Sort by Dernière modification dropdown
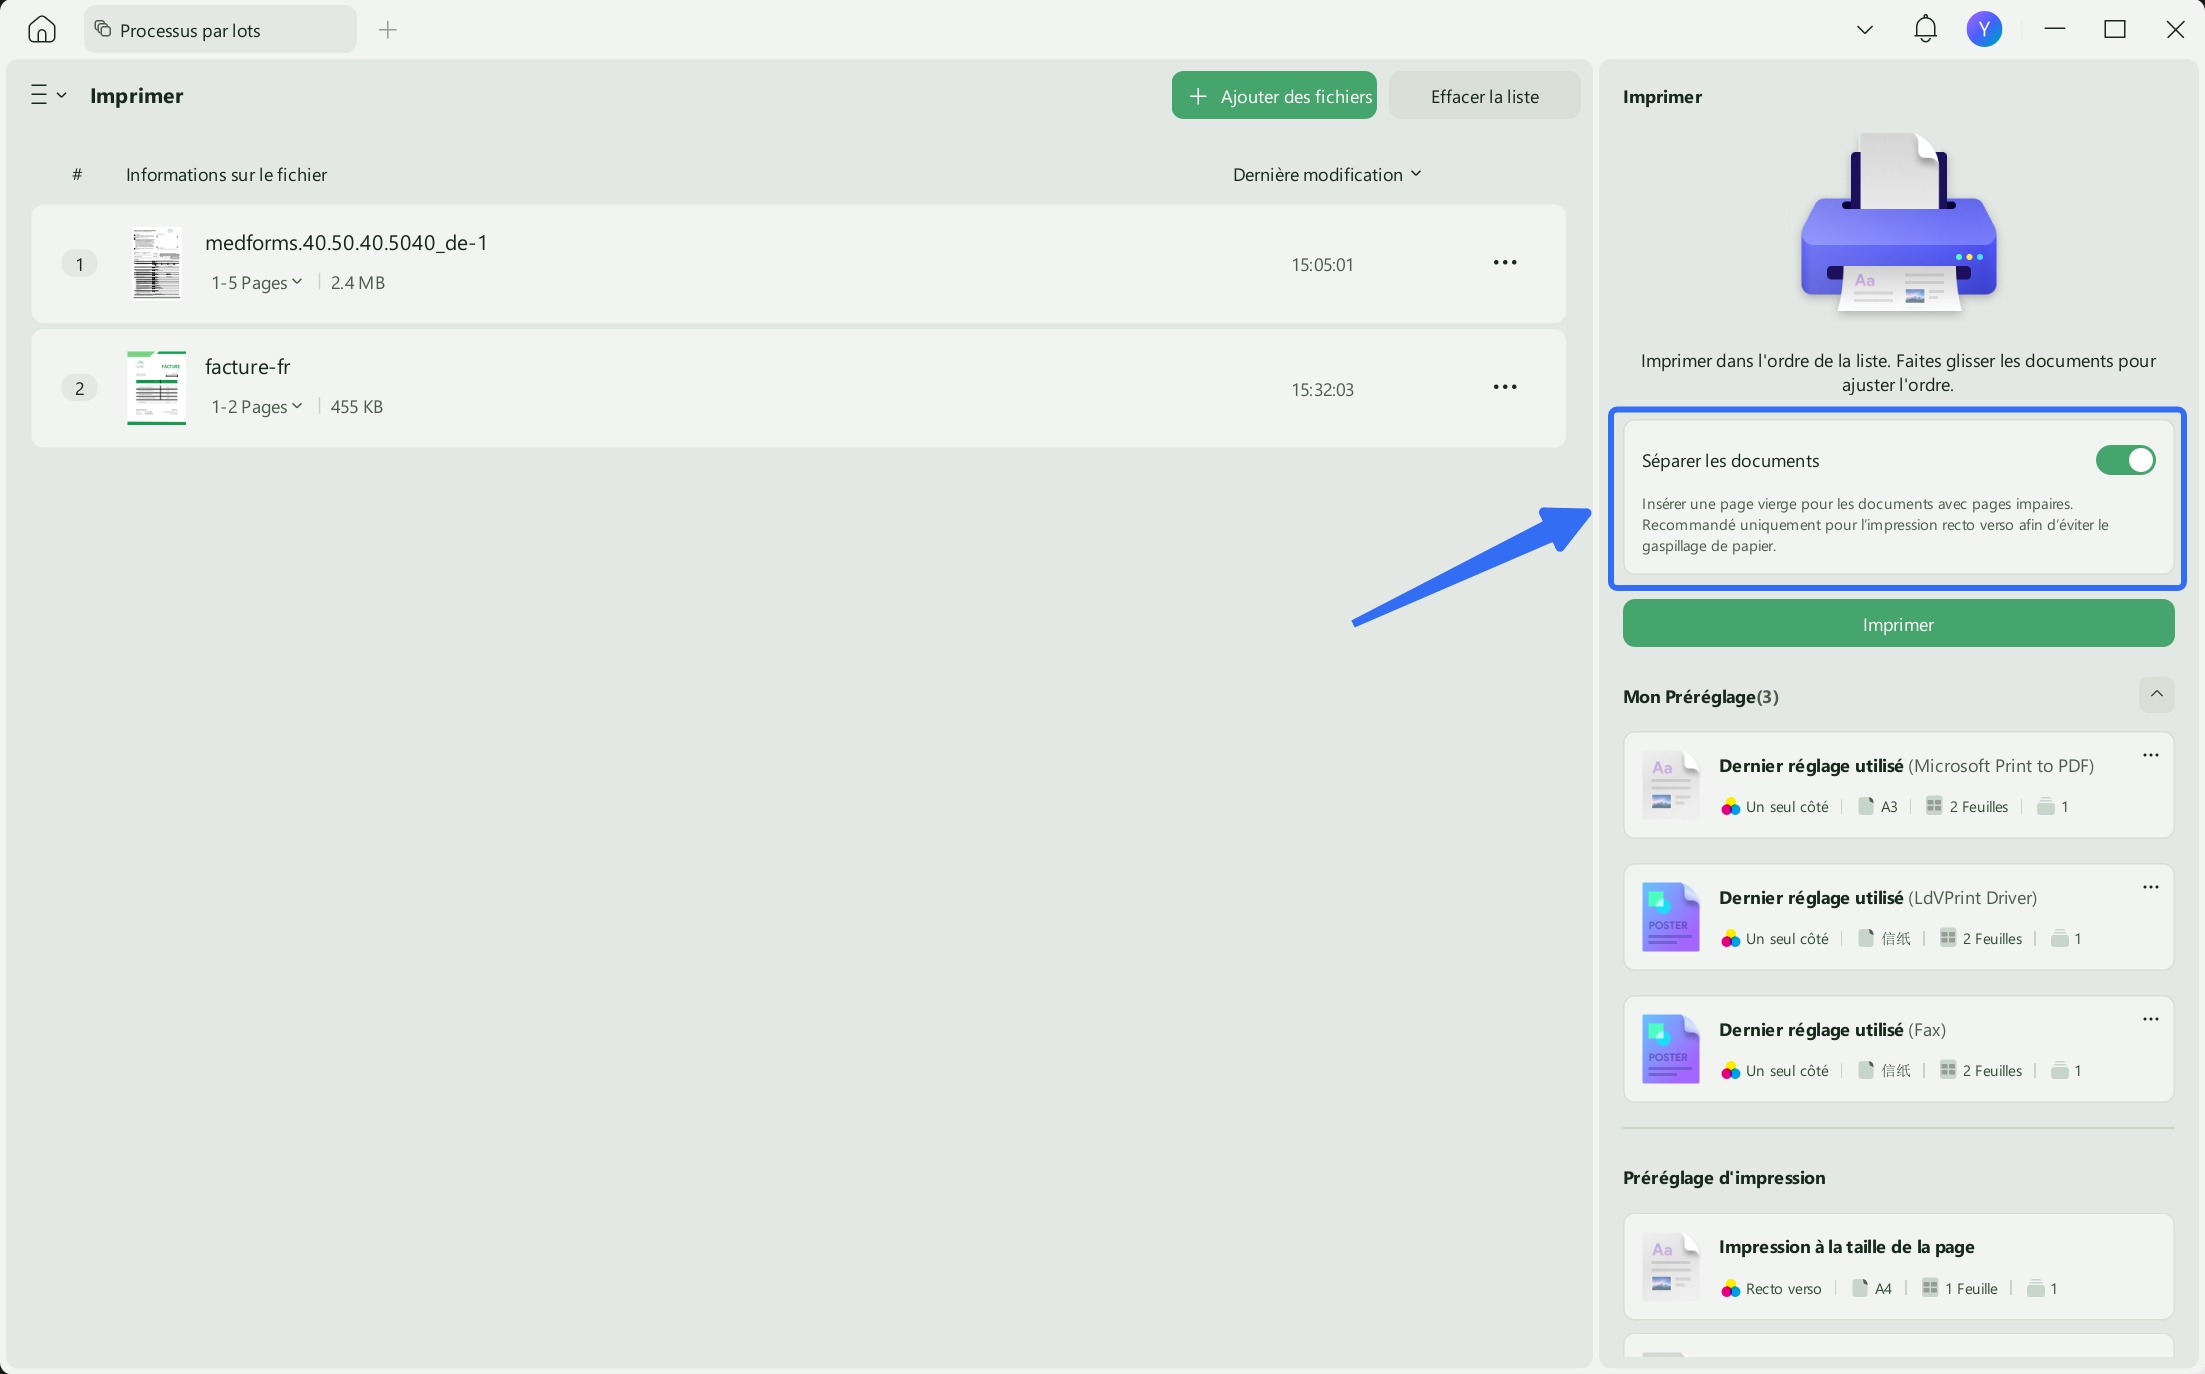The height and width of the screenshot is (1374, 2205). click(x=1327, y=175)
